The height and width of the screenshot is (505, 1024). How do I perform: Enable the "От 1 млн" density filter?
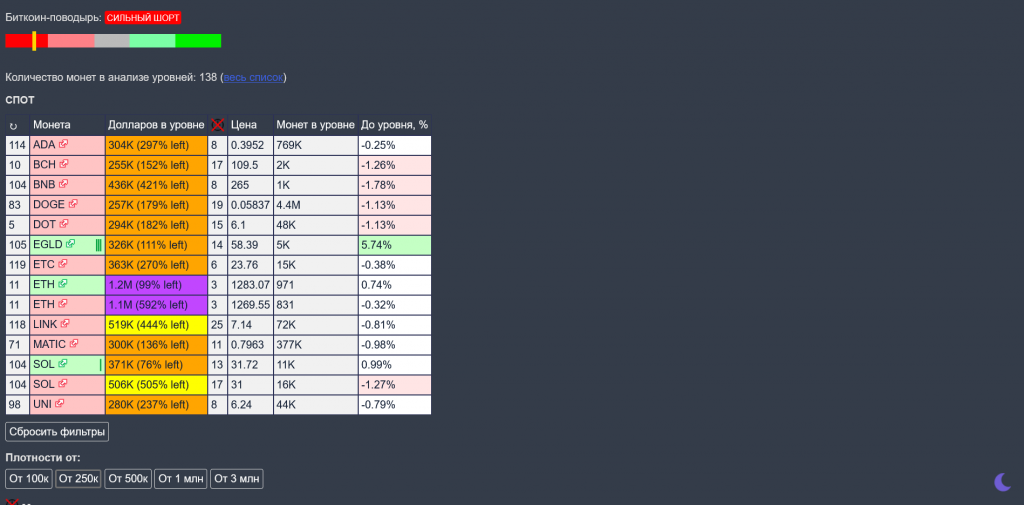pos(181,479)
